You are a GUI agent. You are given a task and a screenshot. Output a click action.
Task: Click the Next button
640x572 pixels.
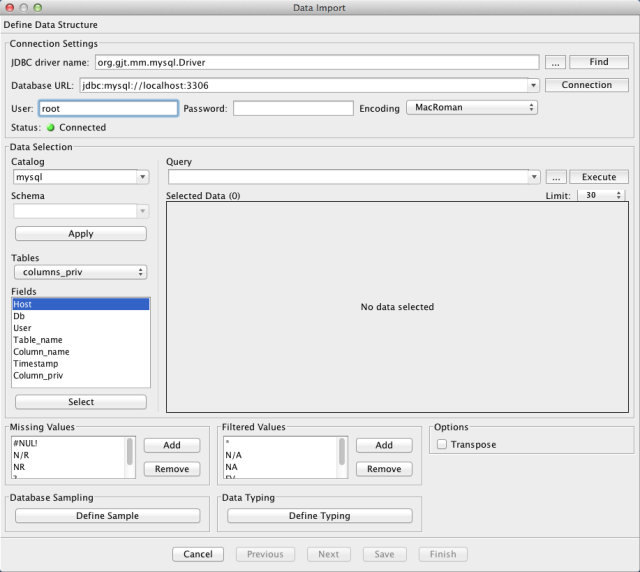point(329,554)
